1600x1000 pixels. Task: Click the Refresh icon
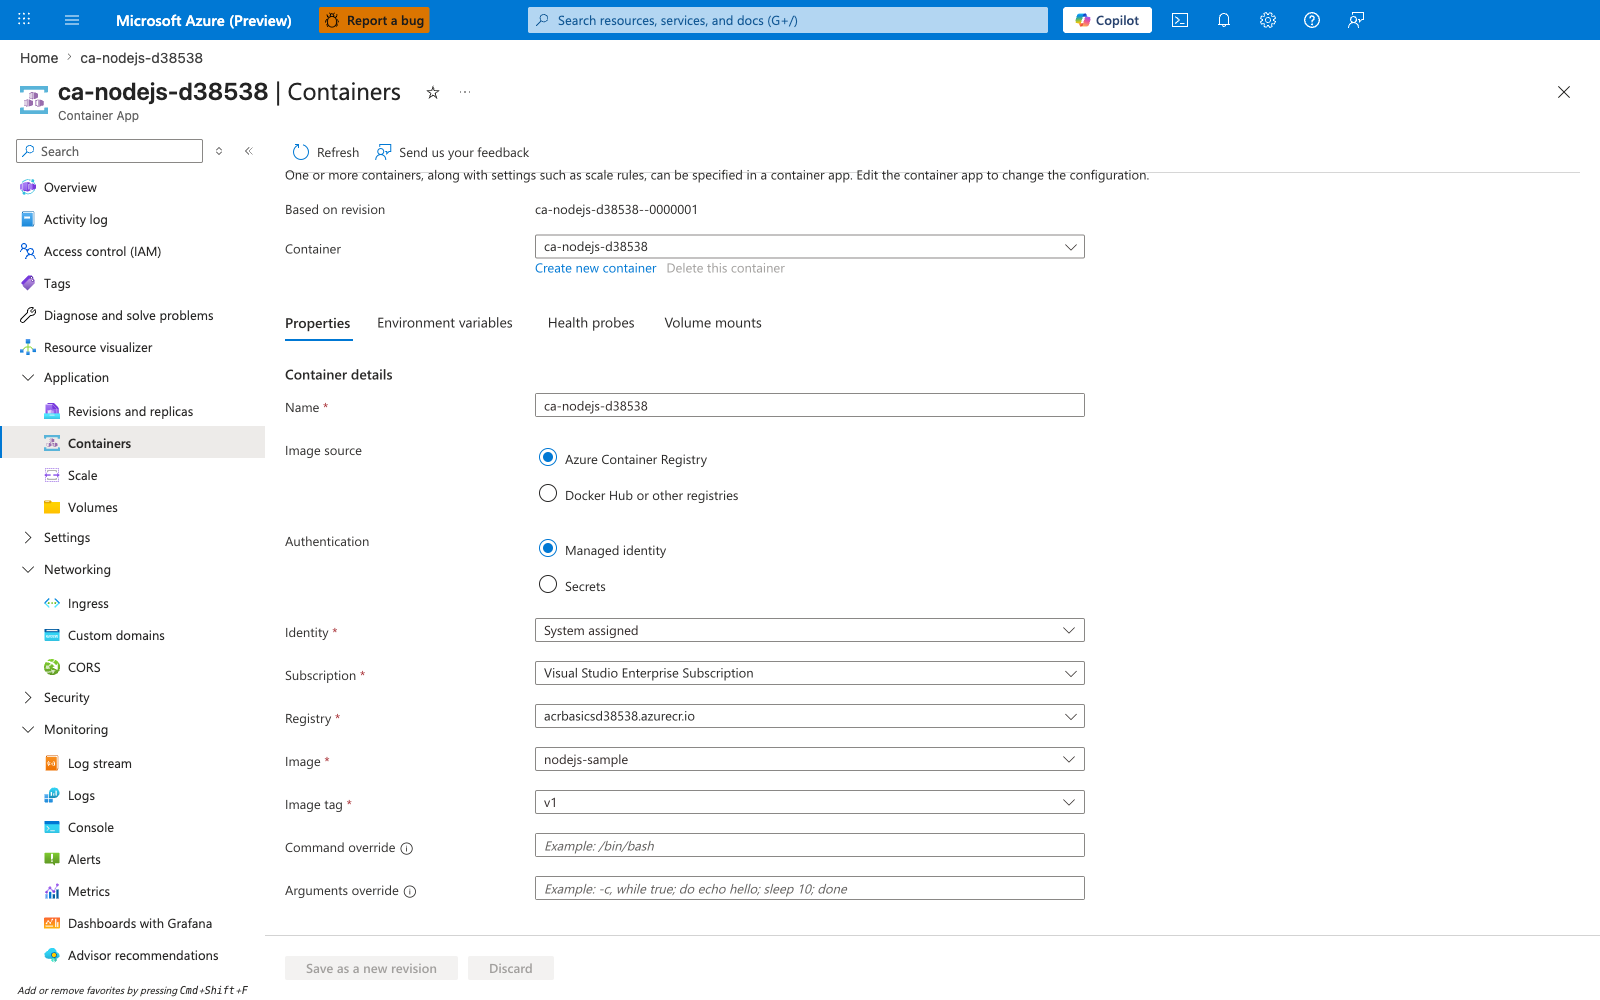[x=301, y=152]
